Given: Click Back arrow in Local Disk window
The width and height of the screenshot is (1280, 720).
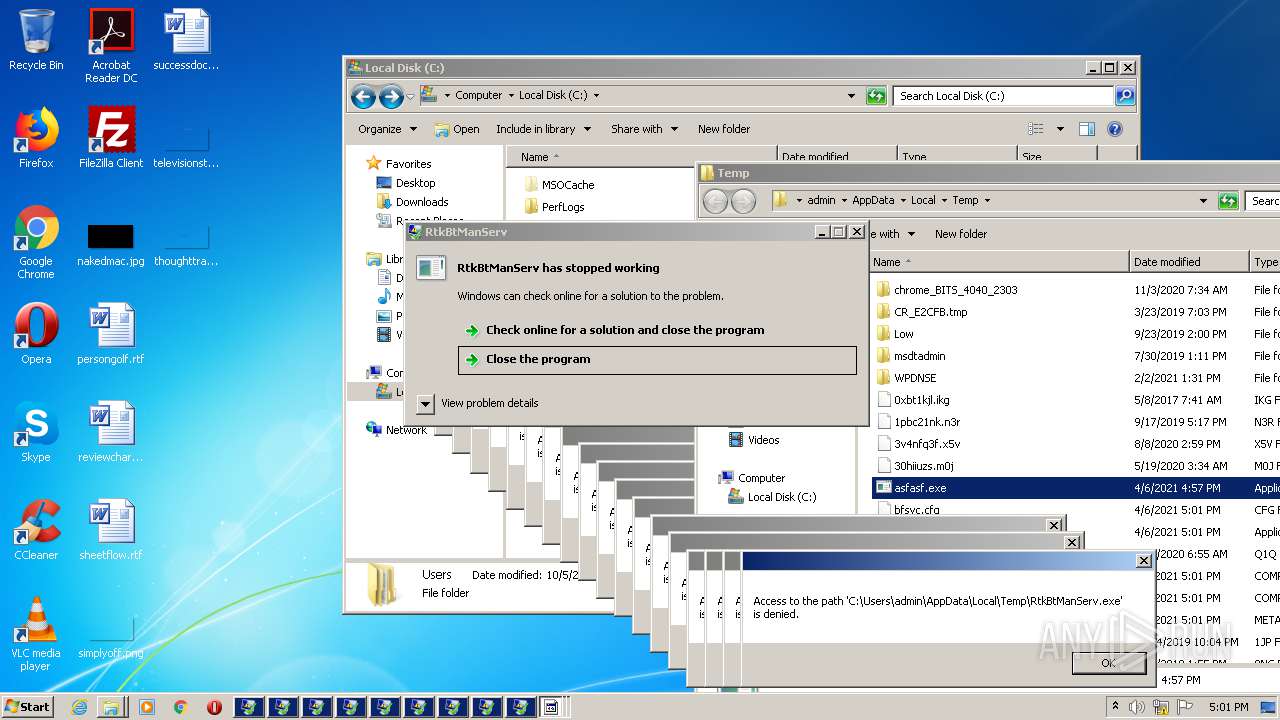Looking at the screenshot, I should click(x=363, y=96).
